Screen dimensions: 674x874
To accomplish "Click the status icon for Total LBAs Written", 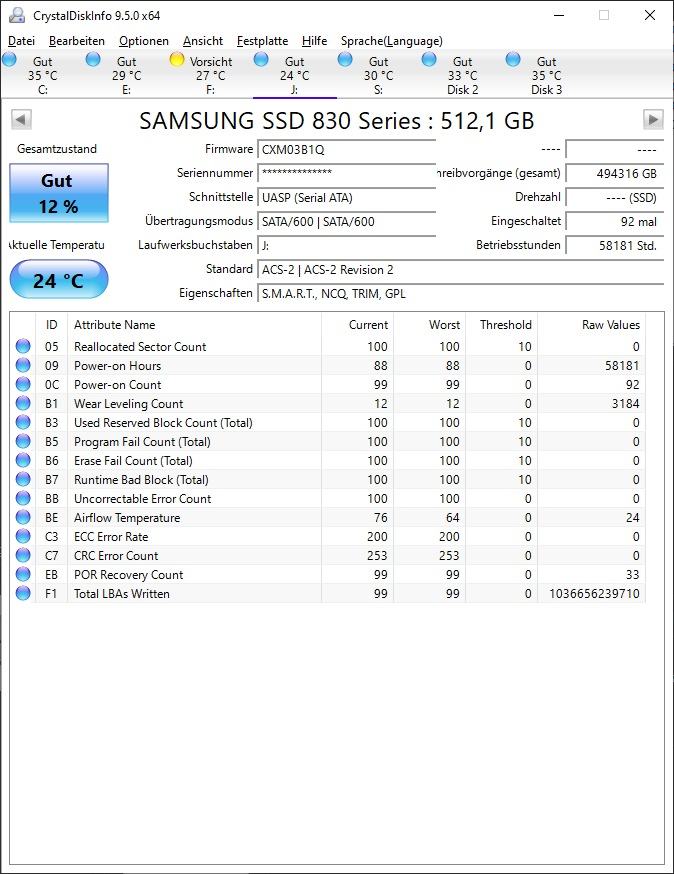I will [x=23, y=593].
